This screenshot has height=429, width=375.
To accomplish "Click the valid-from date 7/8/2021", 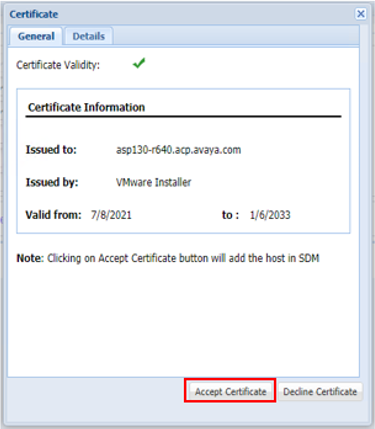I will (111, 215).
